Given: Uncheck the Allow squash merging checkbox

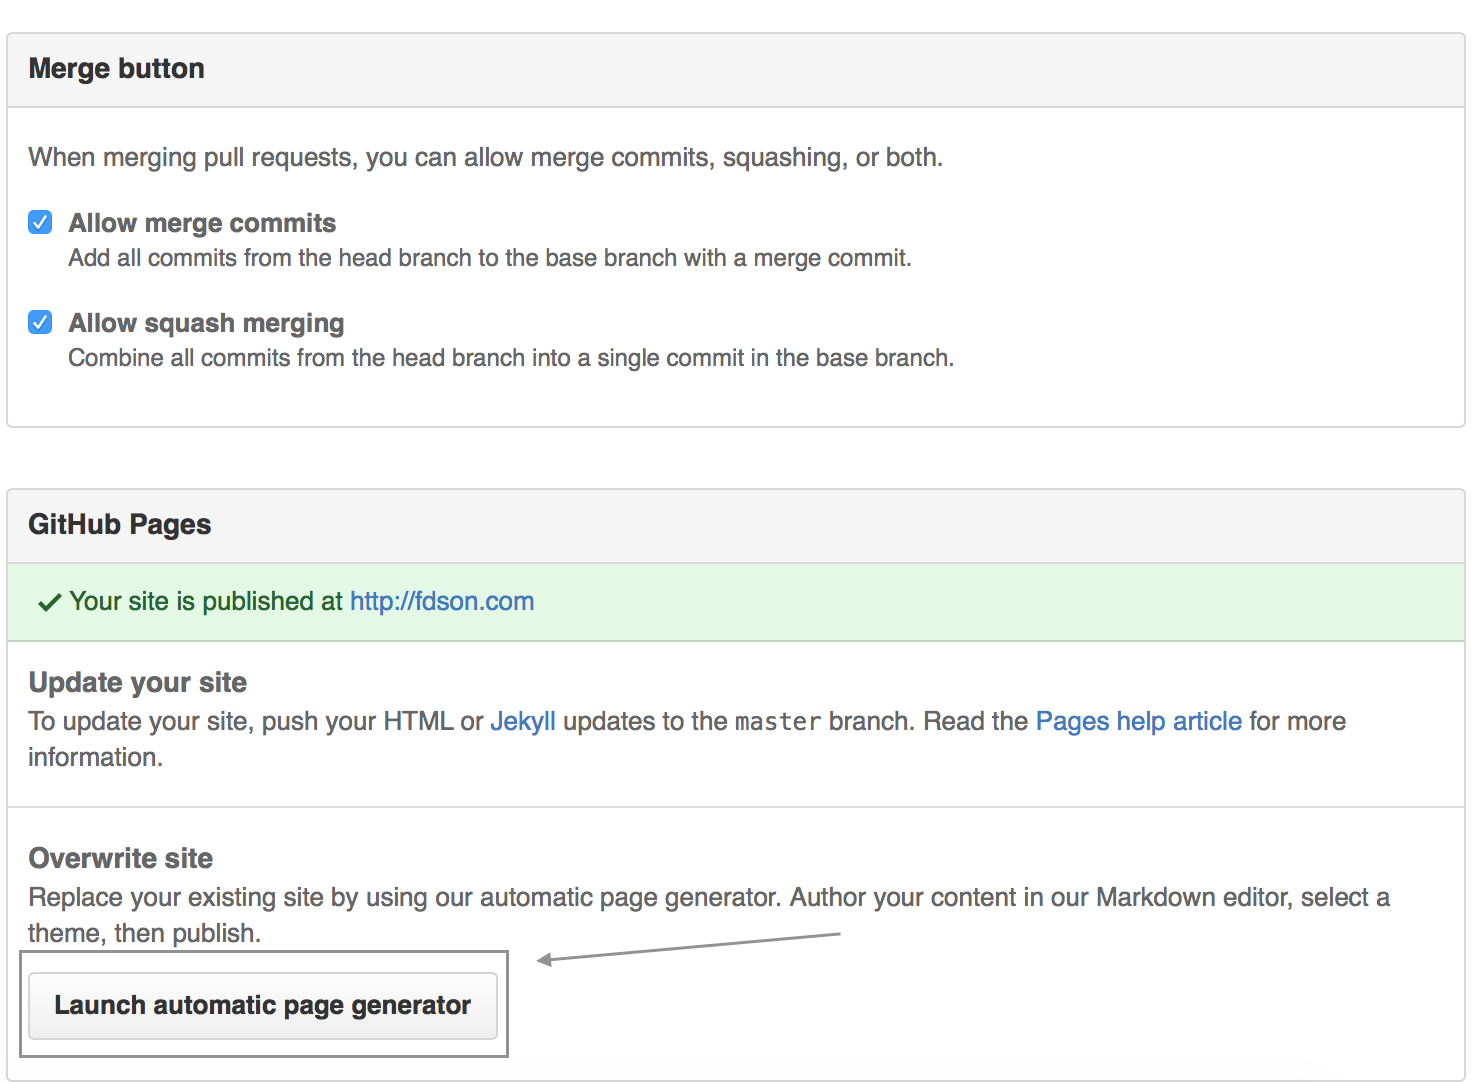Looking at the screenshot, I should (x=40, y=322).
